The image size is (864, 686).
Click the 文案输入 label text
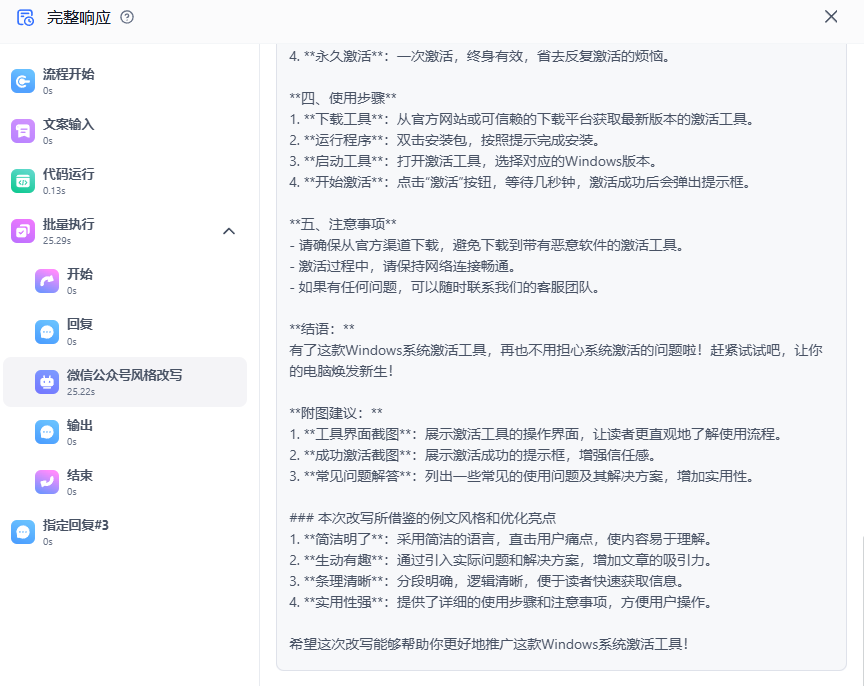coord(69,124)
